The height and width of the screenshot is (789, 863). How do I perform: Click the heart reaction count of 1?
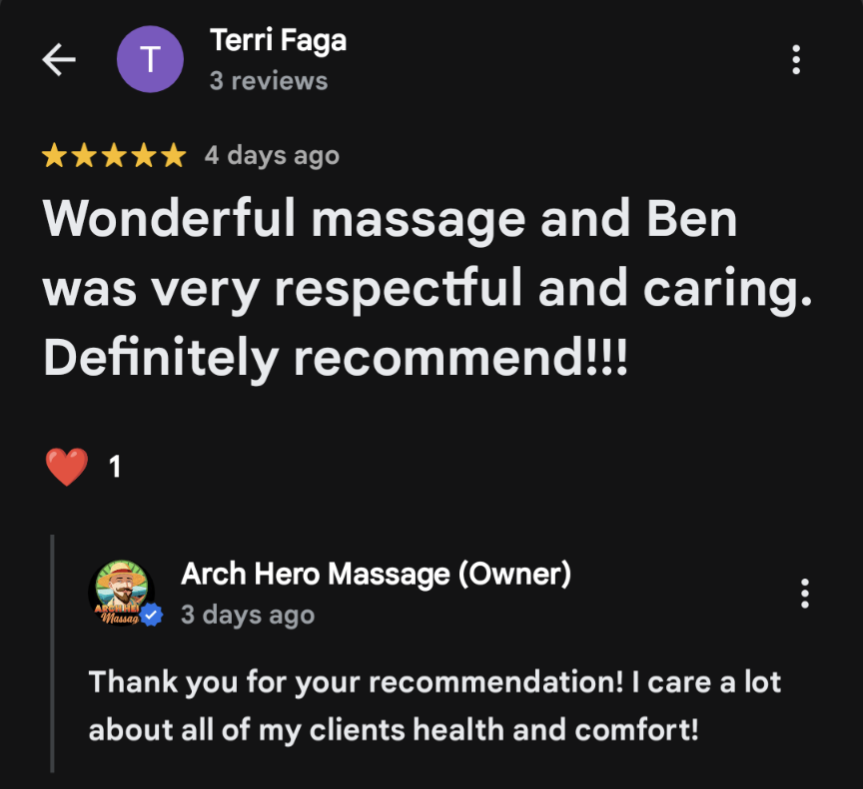point(115,467)
